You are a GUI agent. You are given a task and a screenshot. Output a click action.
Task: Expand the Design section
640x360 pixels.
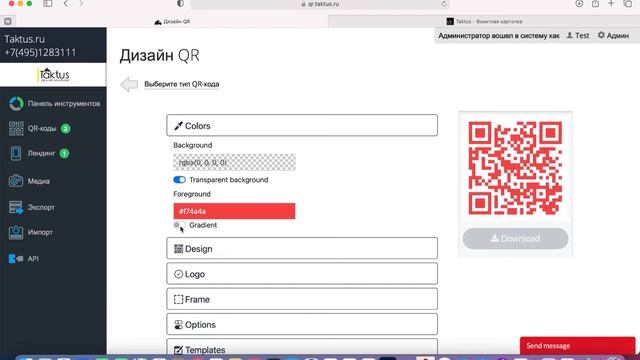click(302, 248)
